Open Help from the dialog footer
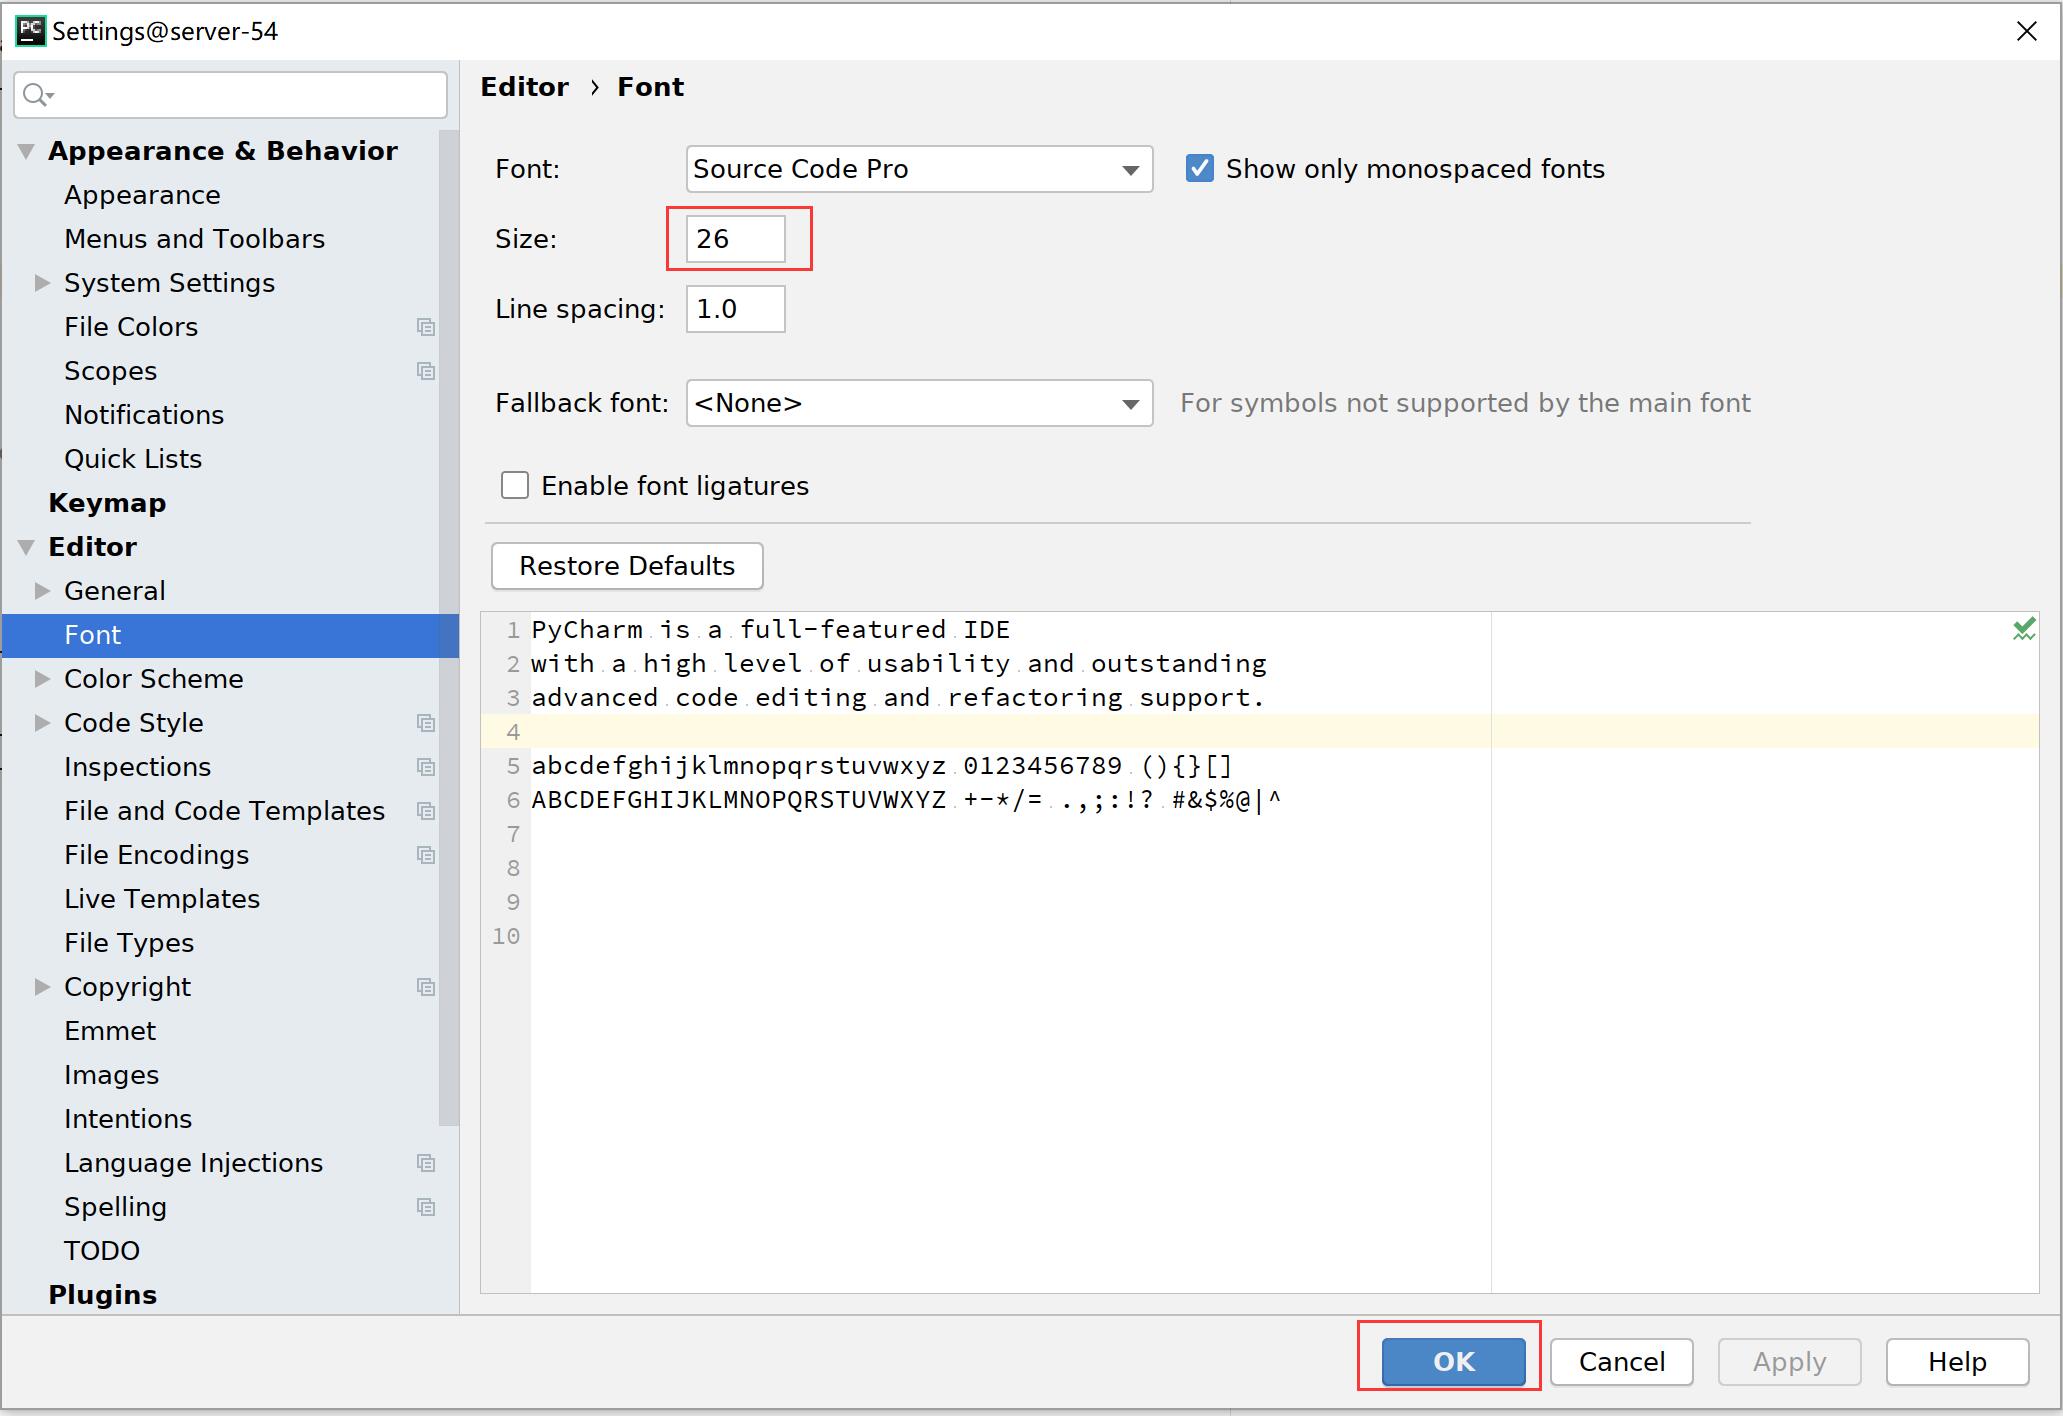The width and height of the screenshot is (2063, 1416). tap(1956, 1361)
